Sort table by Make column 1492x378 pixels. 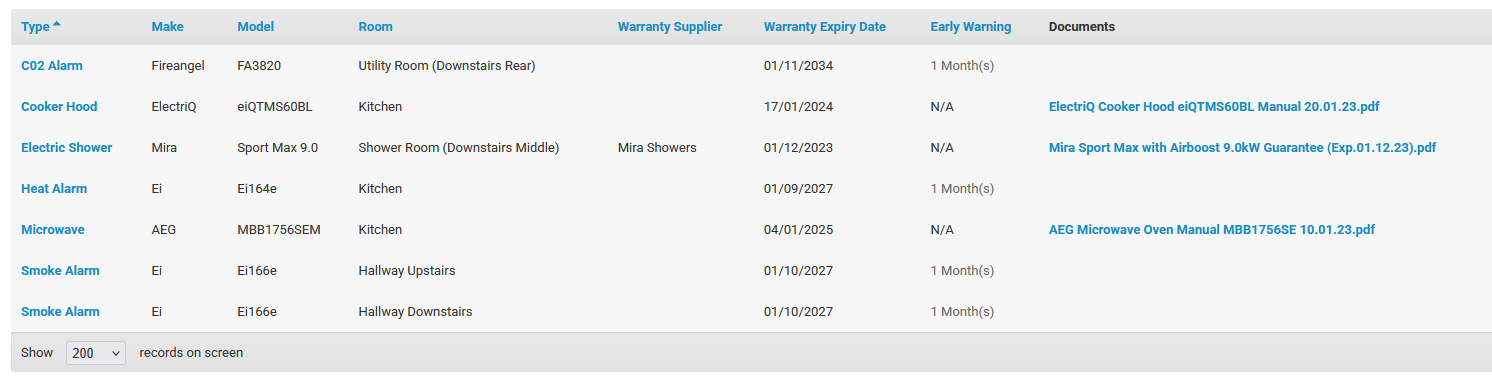tap(168, 27)
